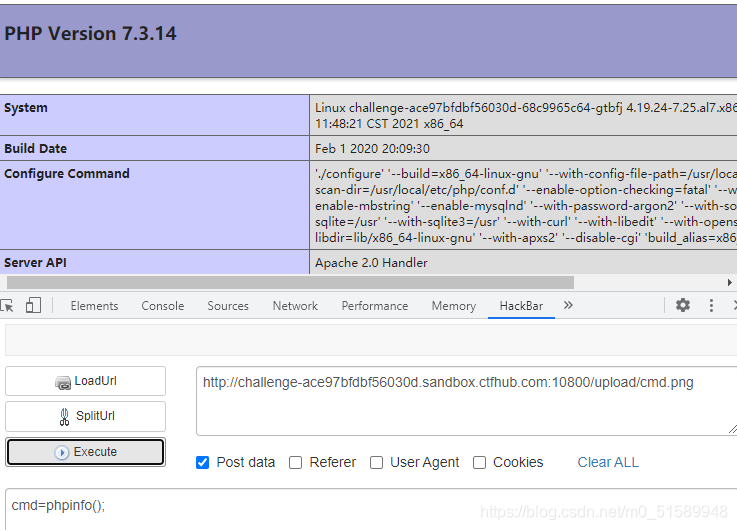Click the System row label
The image size is (737, 530).
point(26,108)
